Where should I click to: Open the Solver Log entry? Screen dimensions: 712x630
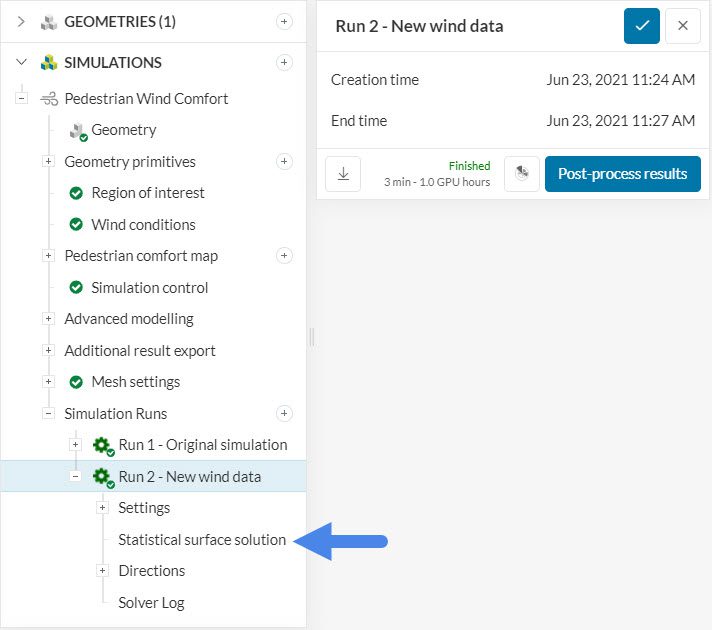151,602
